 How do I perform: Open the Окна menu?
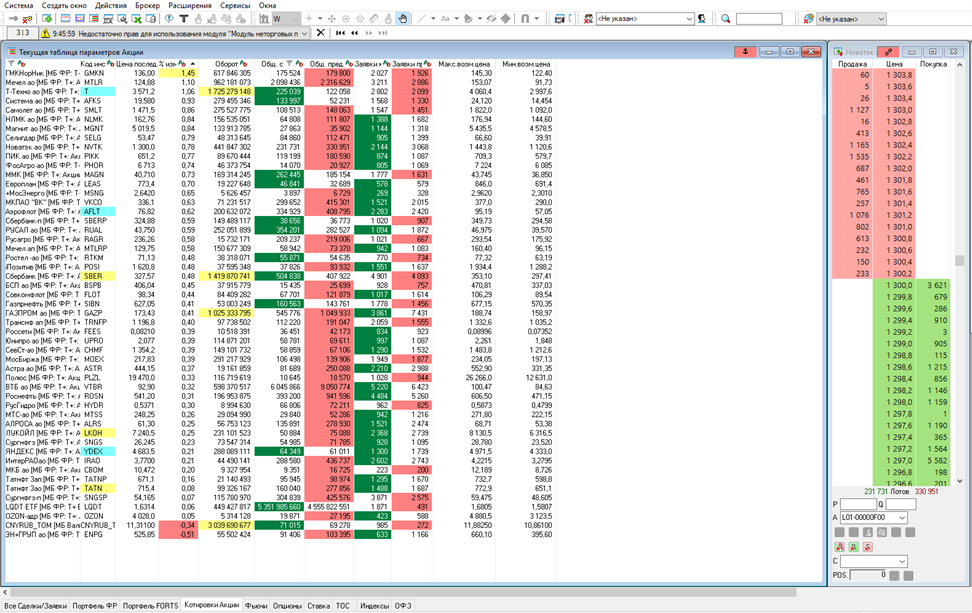(x=267, y=5)
